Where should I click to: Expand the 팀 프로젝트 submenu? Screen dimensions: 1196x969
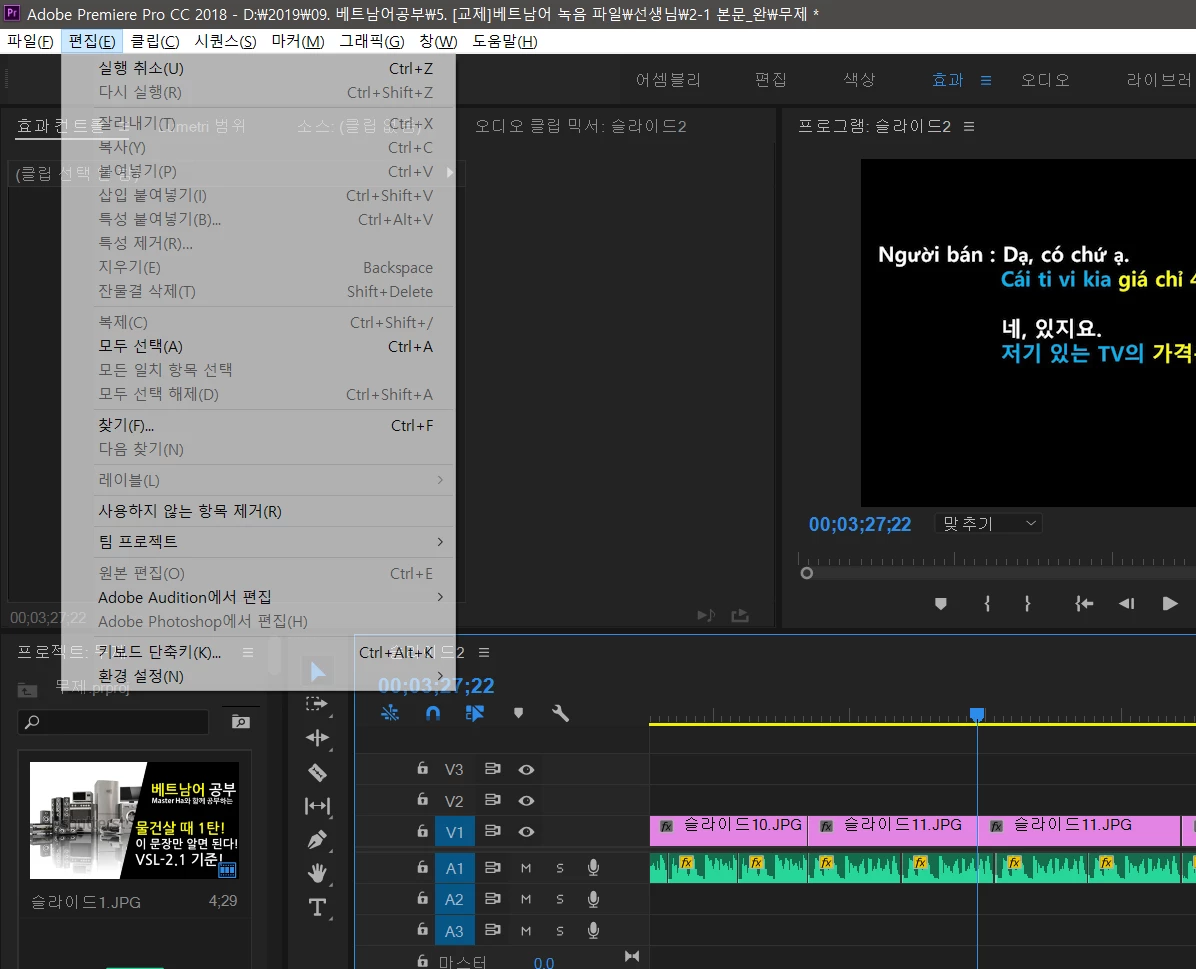pyautogui.click(x=440, y=542)
